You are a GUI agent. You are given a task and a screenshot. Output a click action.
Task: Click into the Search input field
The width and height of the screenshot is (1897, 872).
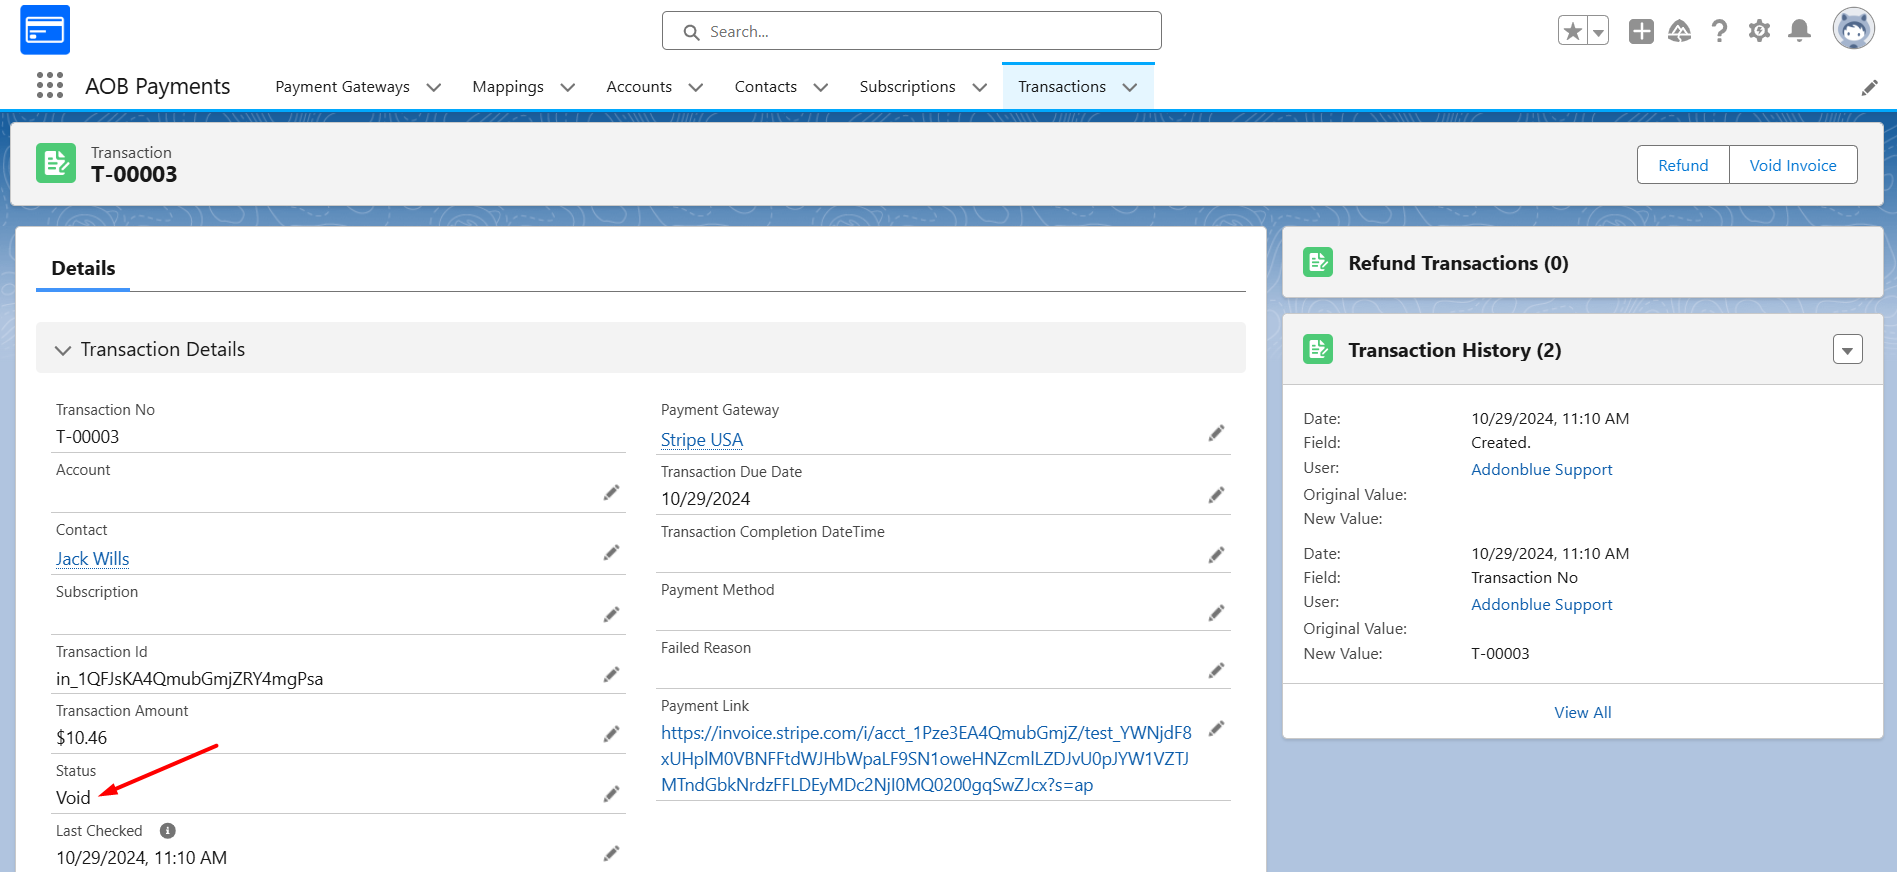[x=911, y=31]
